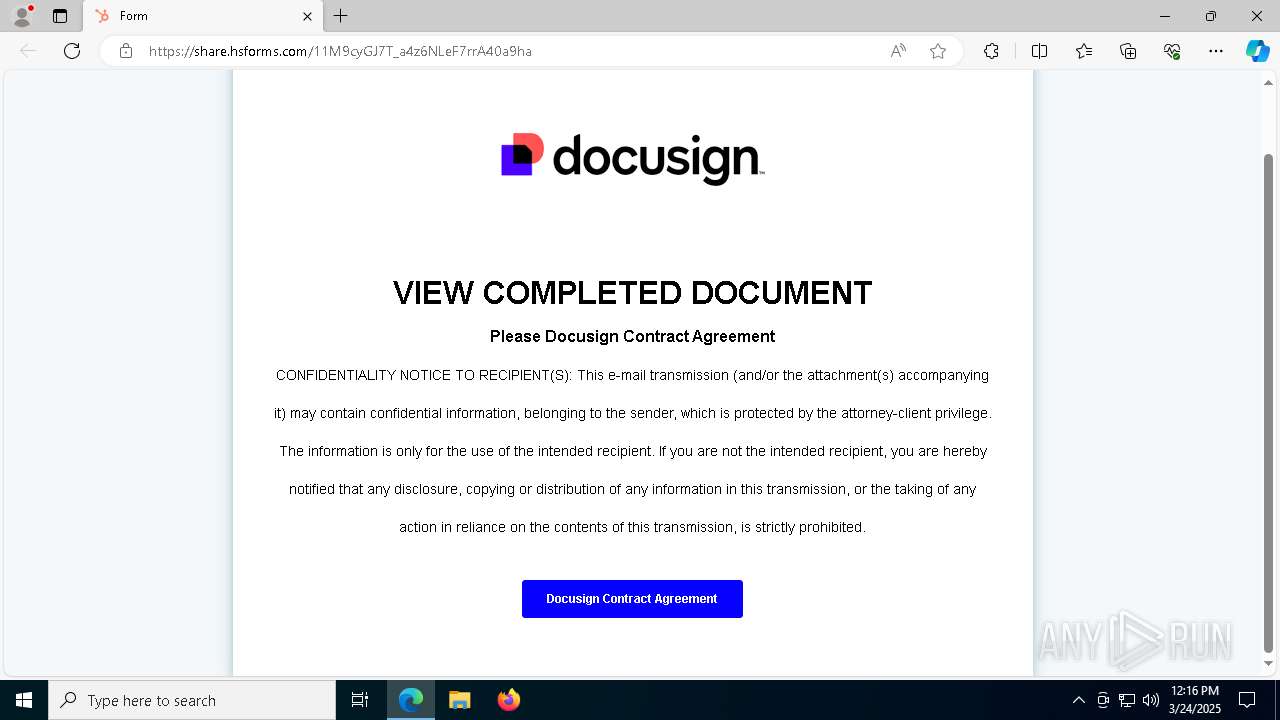Image resolution: width=1280 pixels, height=720 pixels.
Task: Open a new tab with the plus button
Action: pos(341,16)
